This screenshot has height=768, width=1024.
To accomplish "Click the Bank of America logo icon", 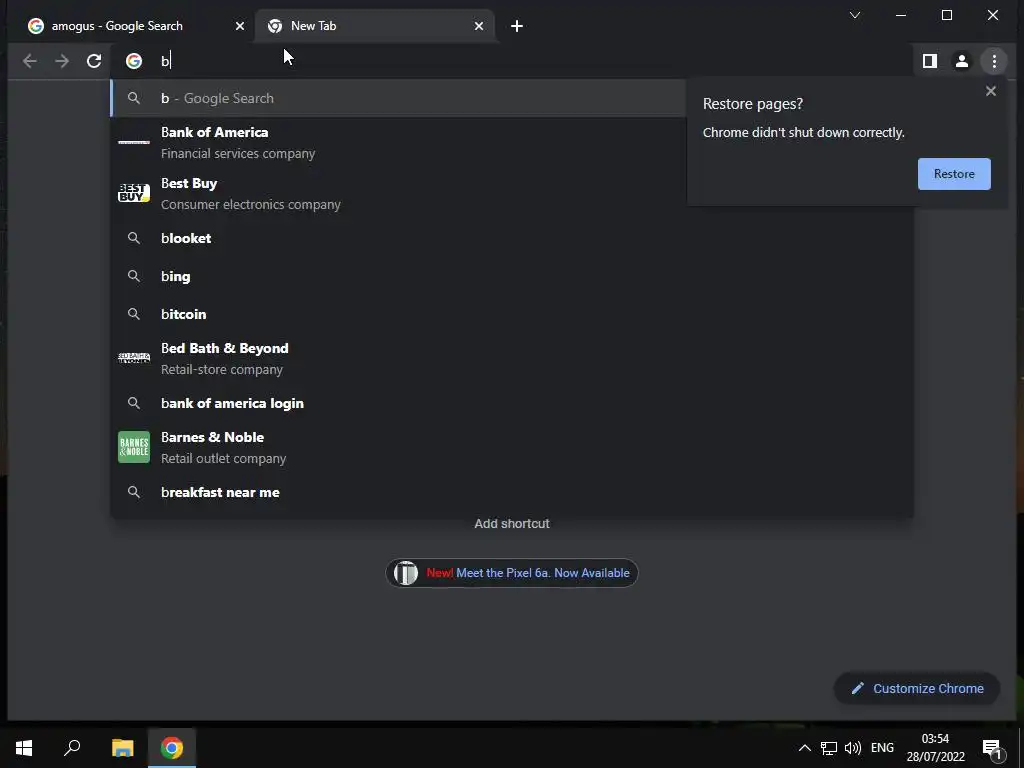I will [134, 142].
